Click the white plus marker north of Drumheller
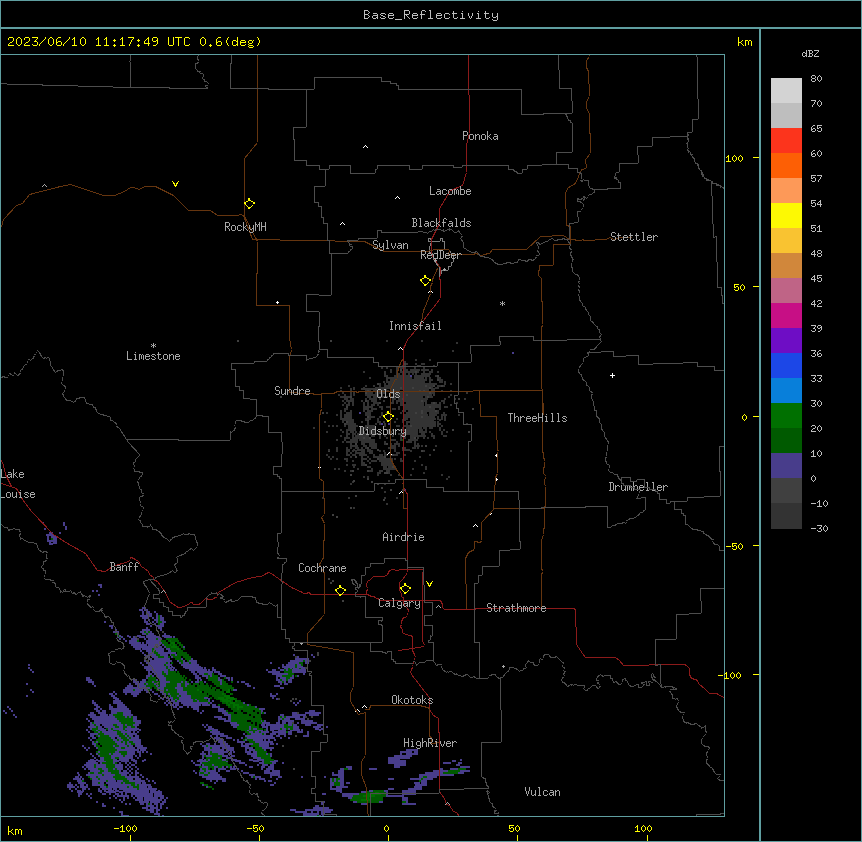This screenshot has width=862, height=842. click(612, 375)
